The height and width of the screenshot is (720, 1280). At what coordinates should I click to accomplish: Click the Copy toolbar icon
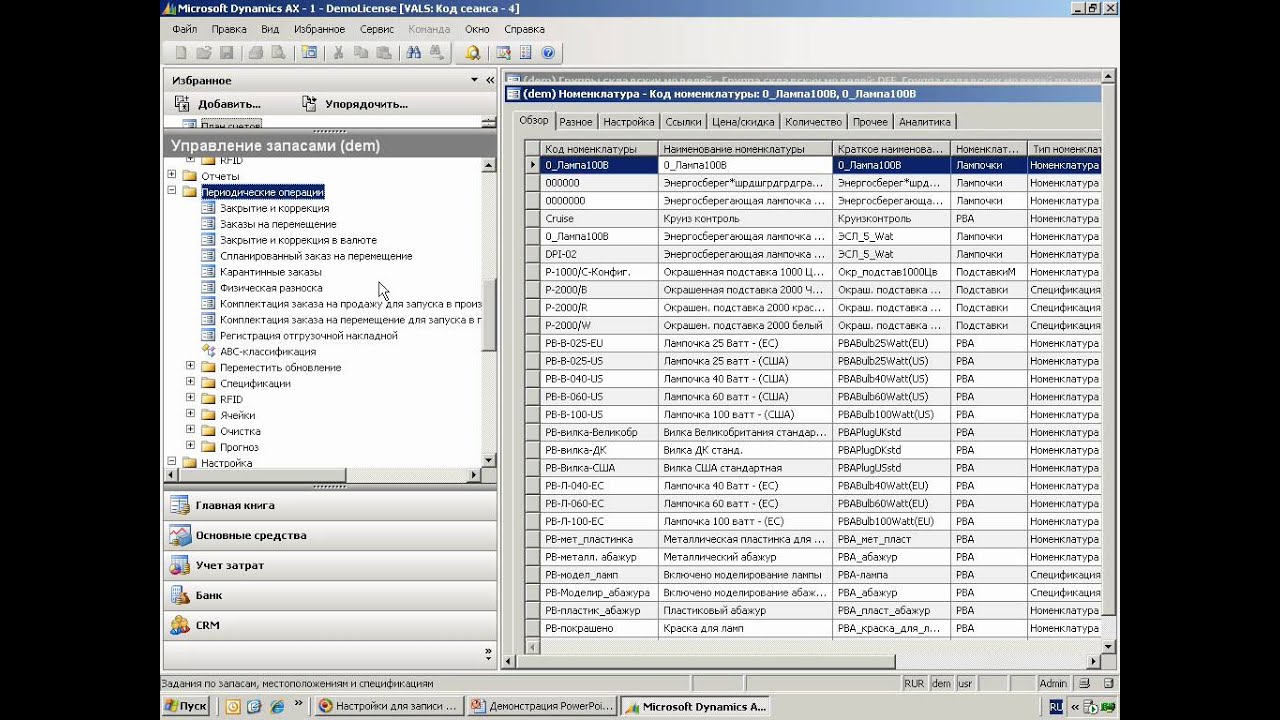tap(361, 53)
